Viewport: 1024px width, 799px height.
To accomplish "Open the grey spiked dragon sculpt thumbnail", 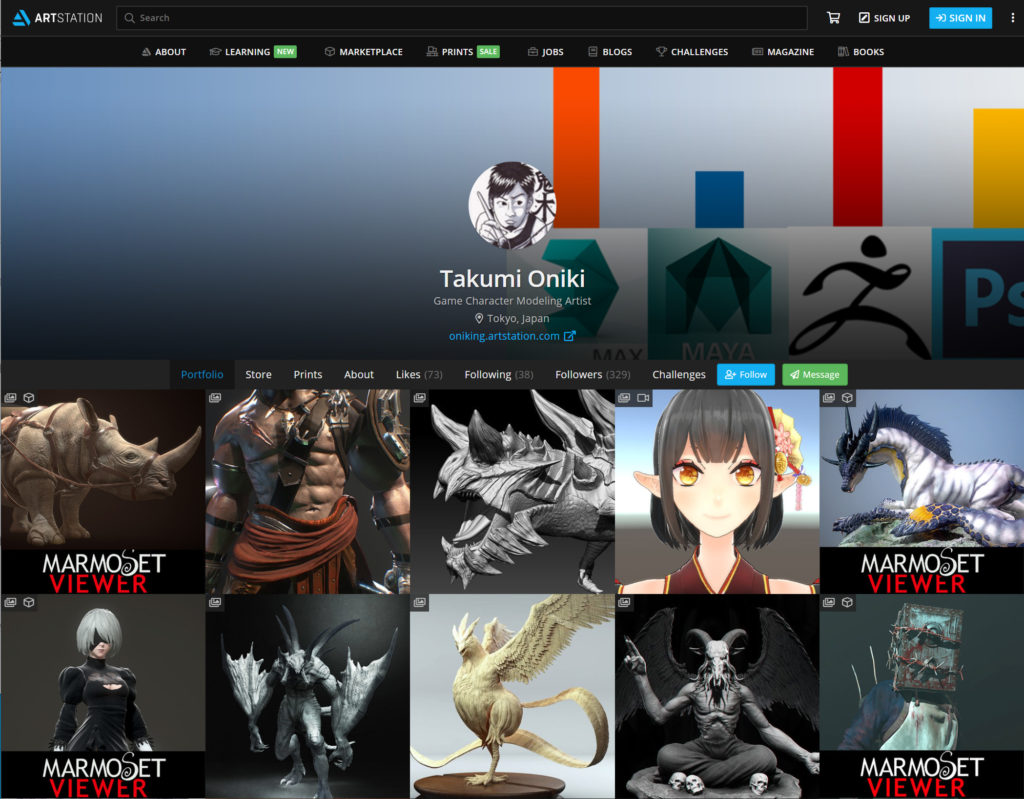I will (x=512, y=491).
